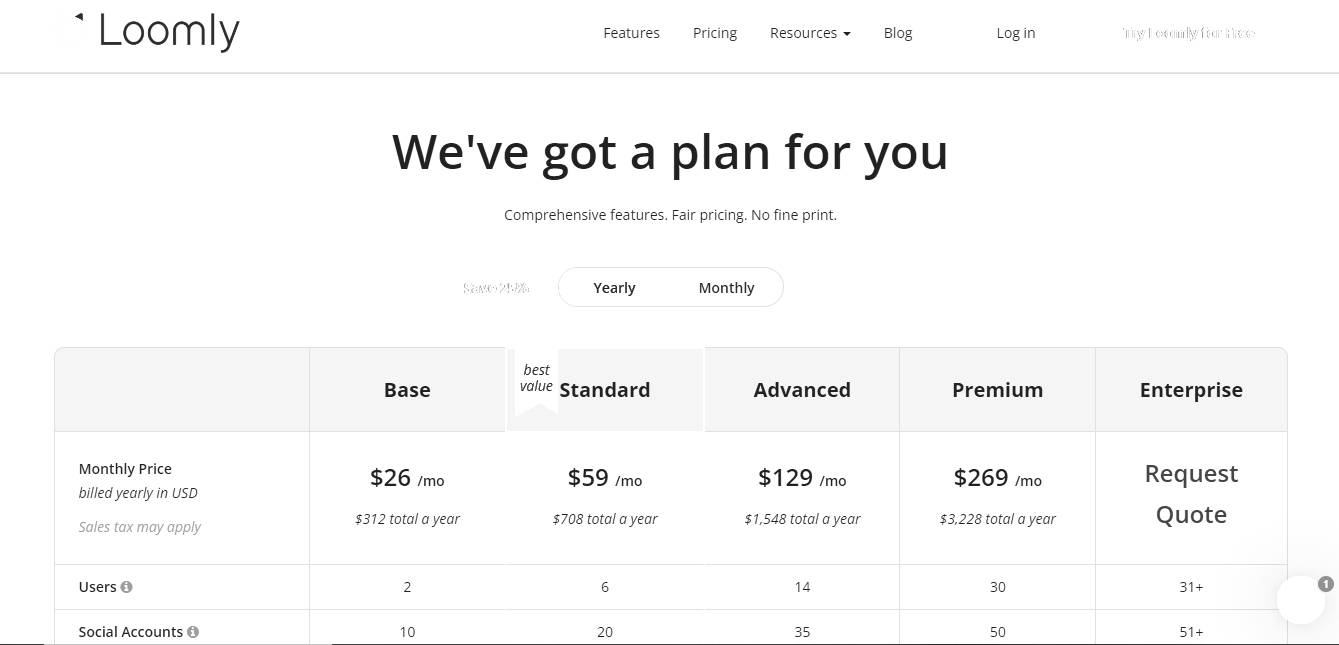
Task: Select the Premium plan header
Action: point(997,389)
